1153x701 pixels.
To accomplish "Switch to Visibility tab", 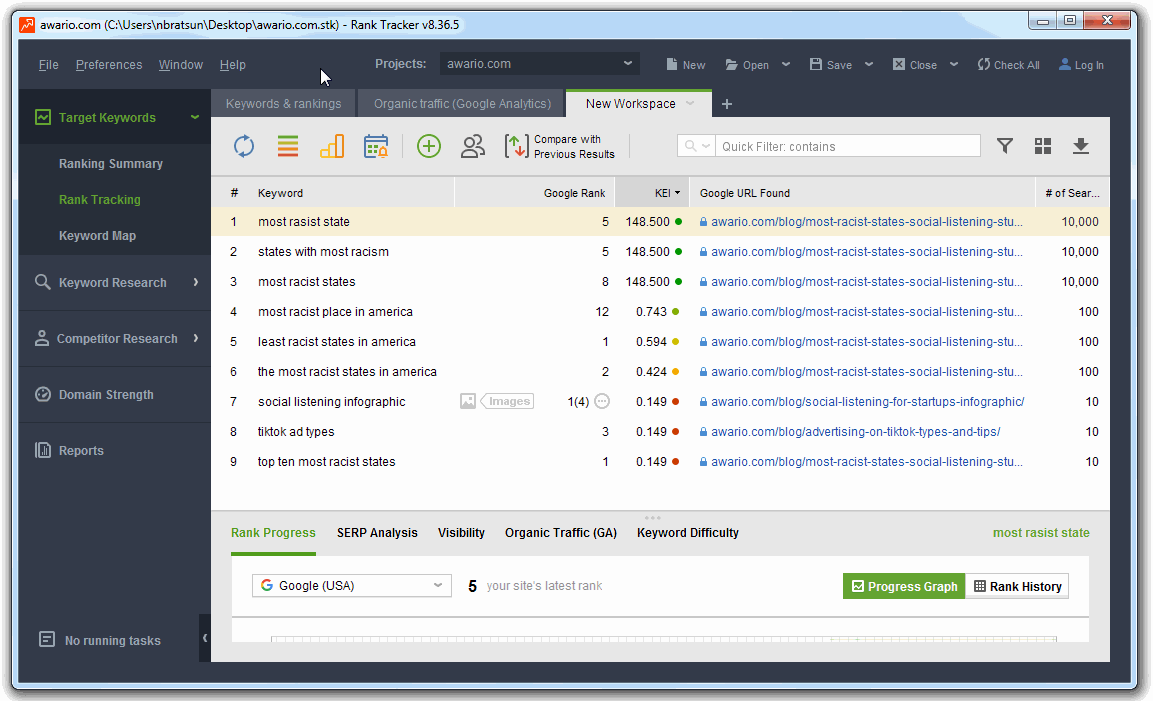I will [x=461, y=533].
